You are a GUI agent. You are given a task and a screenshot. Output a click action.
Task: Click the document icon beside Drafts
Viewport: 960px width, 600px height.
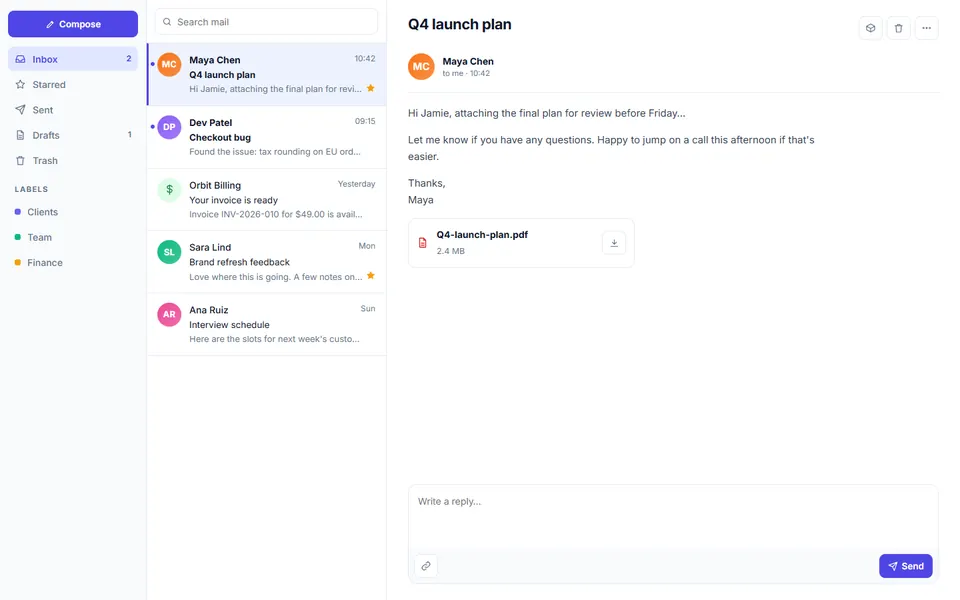[20, 135]
